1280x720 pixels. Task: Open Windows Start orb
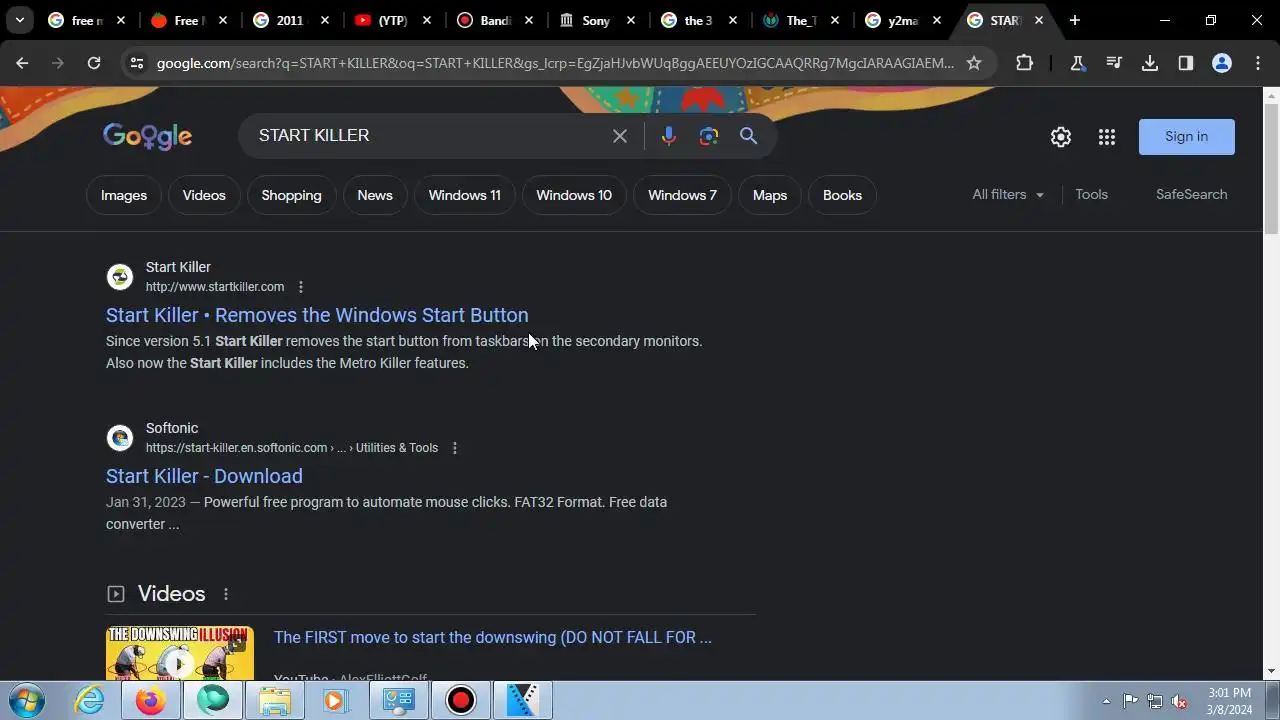[27, 700]
